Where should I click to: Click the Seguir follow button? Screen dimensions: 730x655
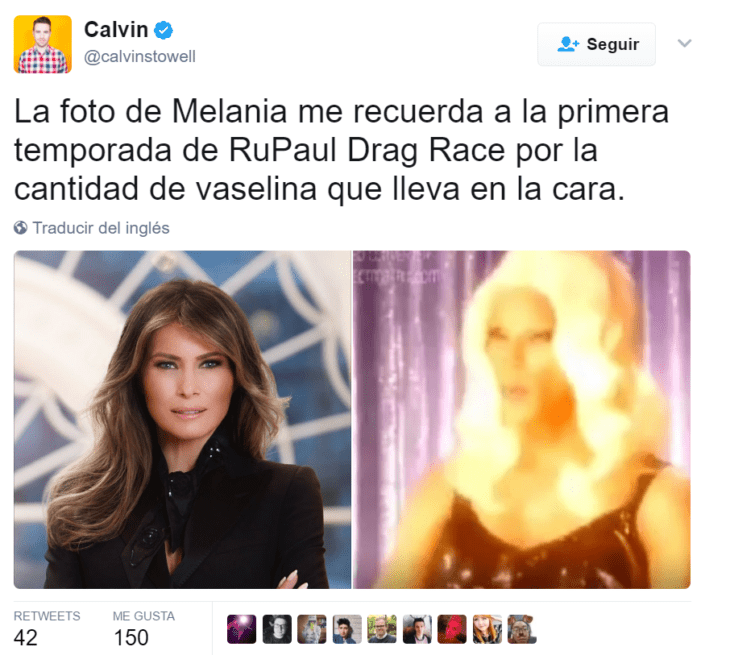pyautogui.click(x=596, y=44)
